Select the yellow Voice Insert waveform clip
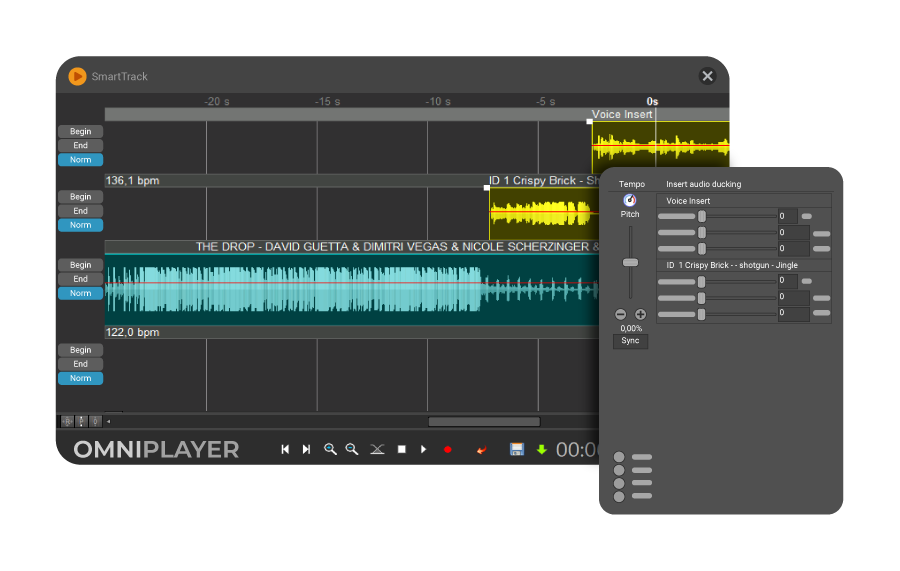The height and width of the screenshot is (571, 900). click(x=661, y=145)
